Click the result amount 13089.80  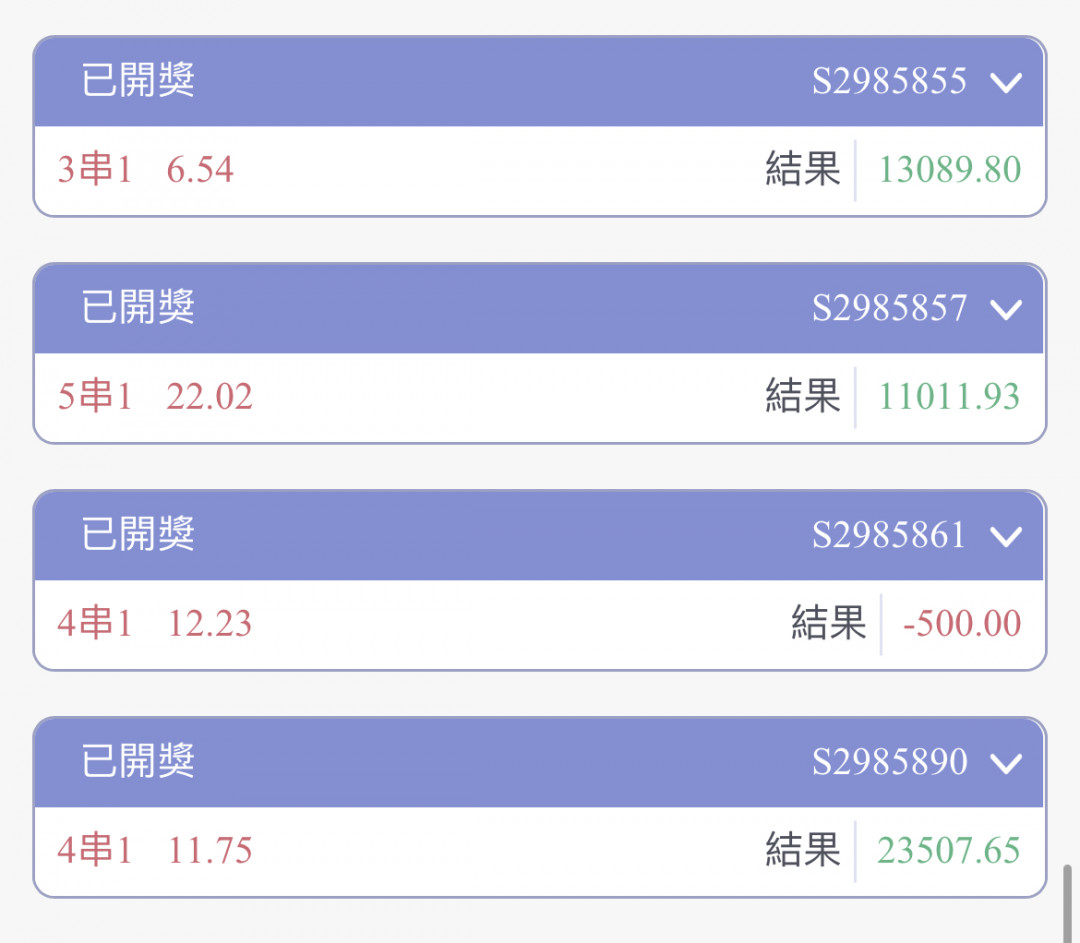(x=950, y=169)
